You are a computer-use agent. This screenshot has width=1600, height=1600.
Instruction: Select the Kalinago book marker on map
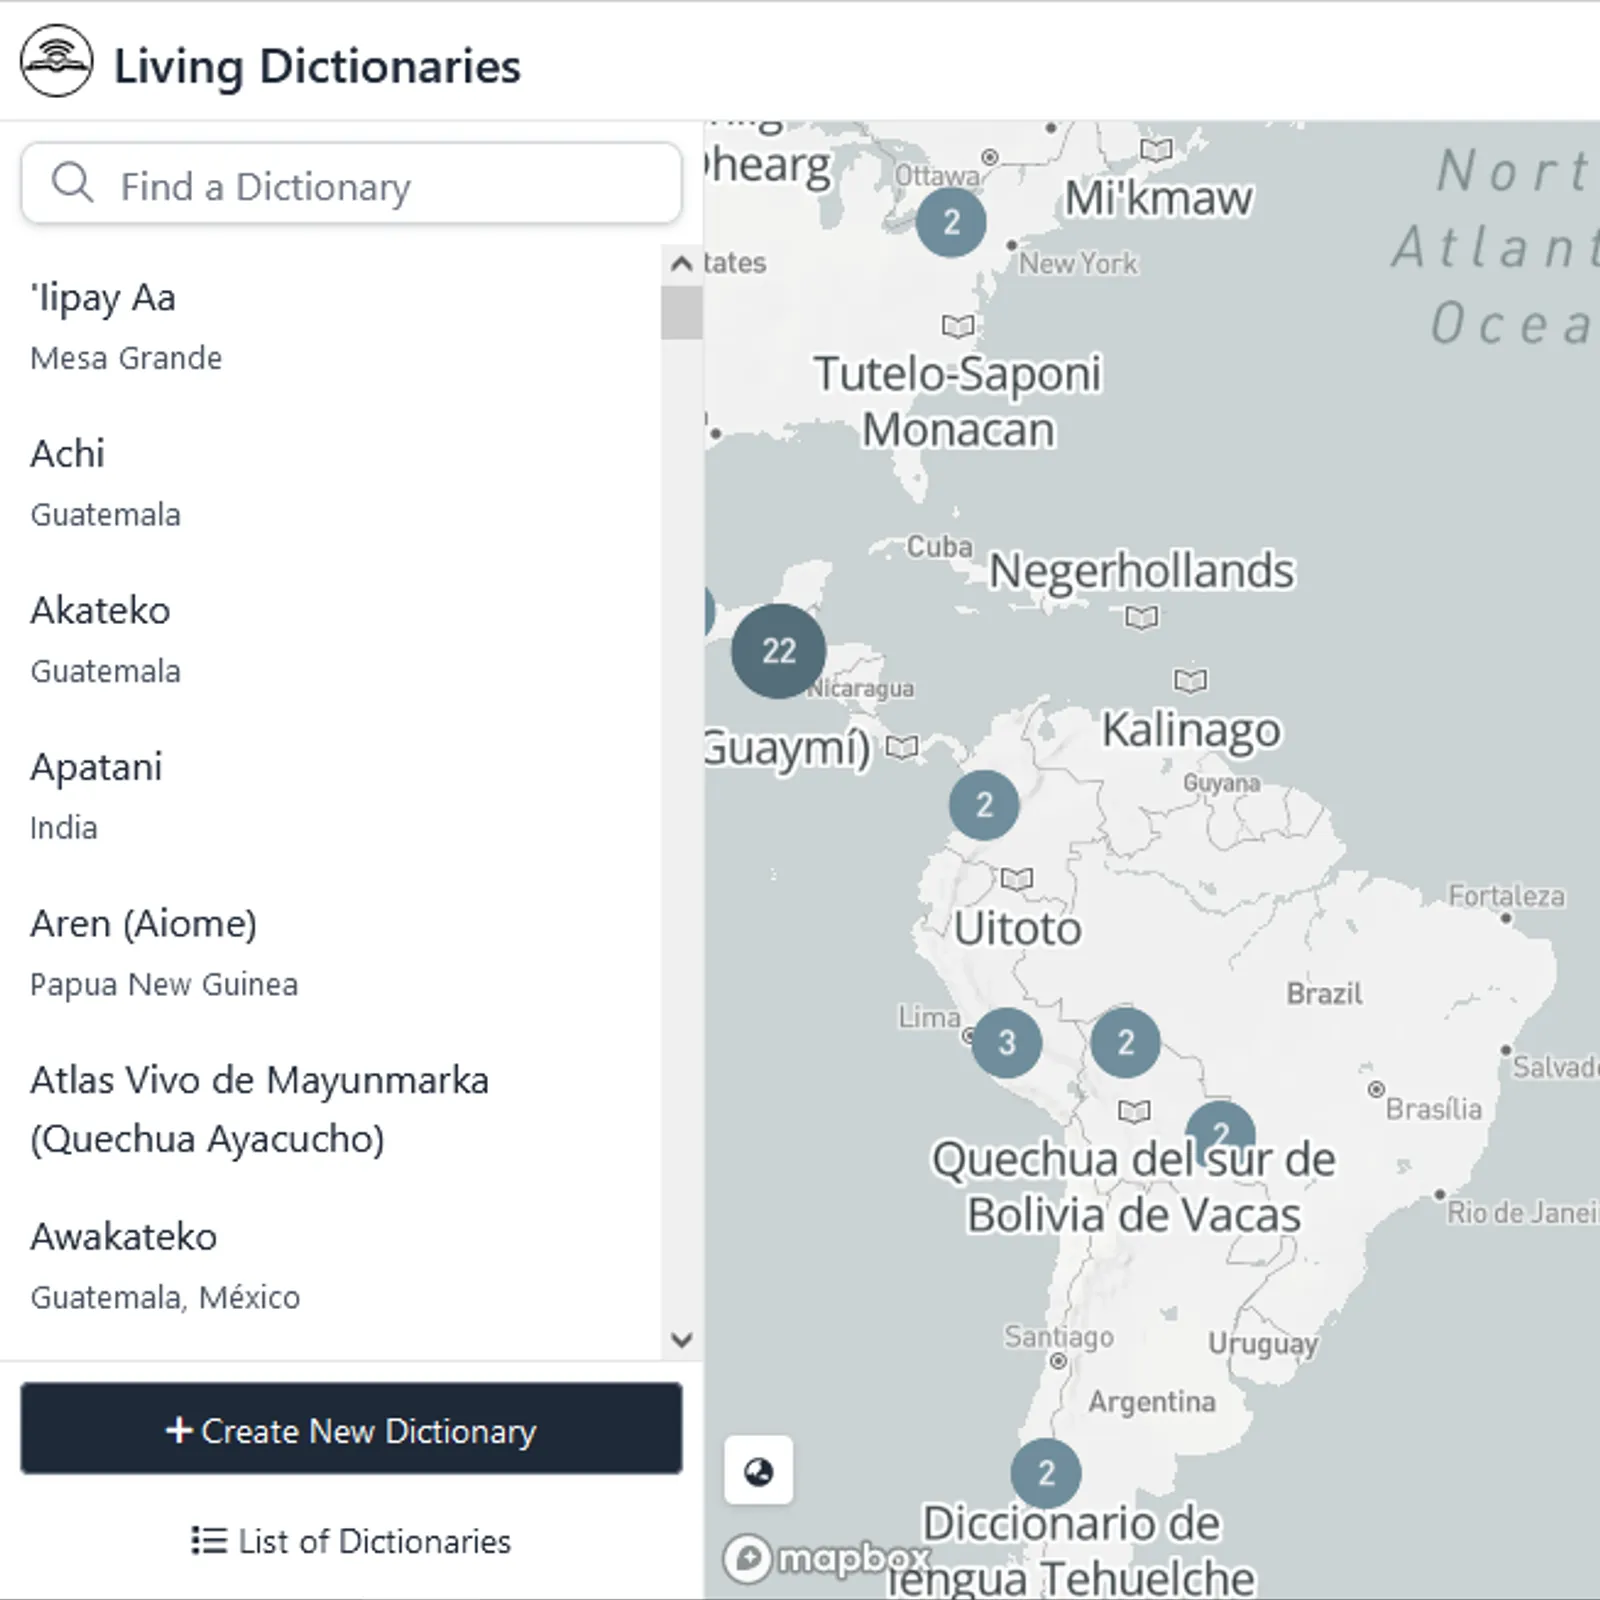[x=1190, y=681]
